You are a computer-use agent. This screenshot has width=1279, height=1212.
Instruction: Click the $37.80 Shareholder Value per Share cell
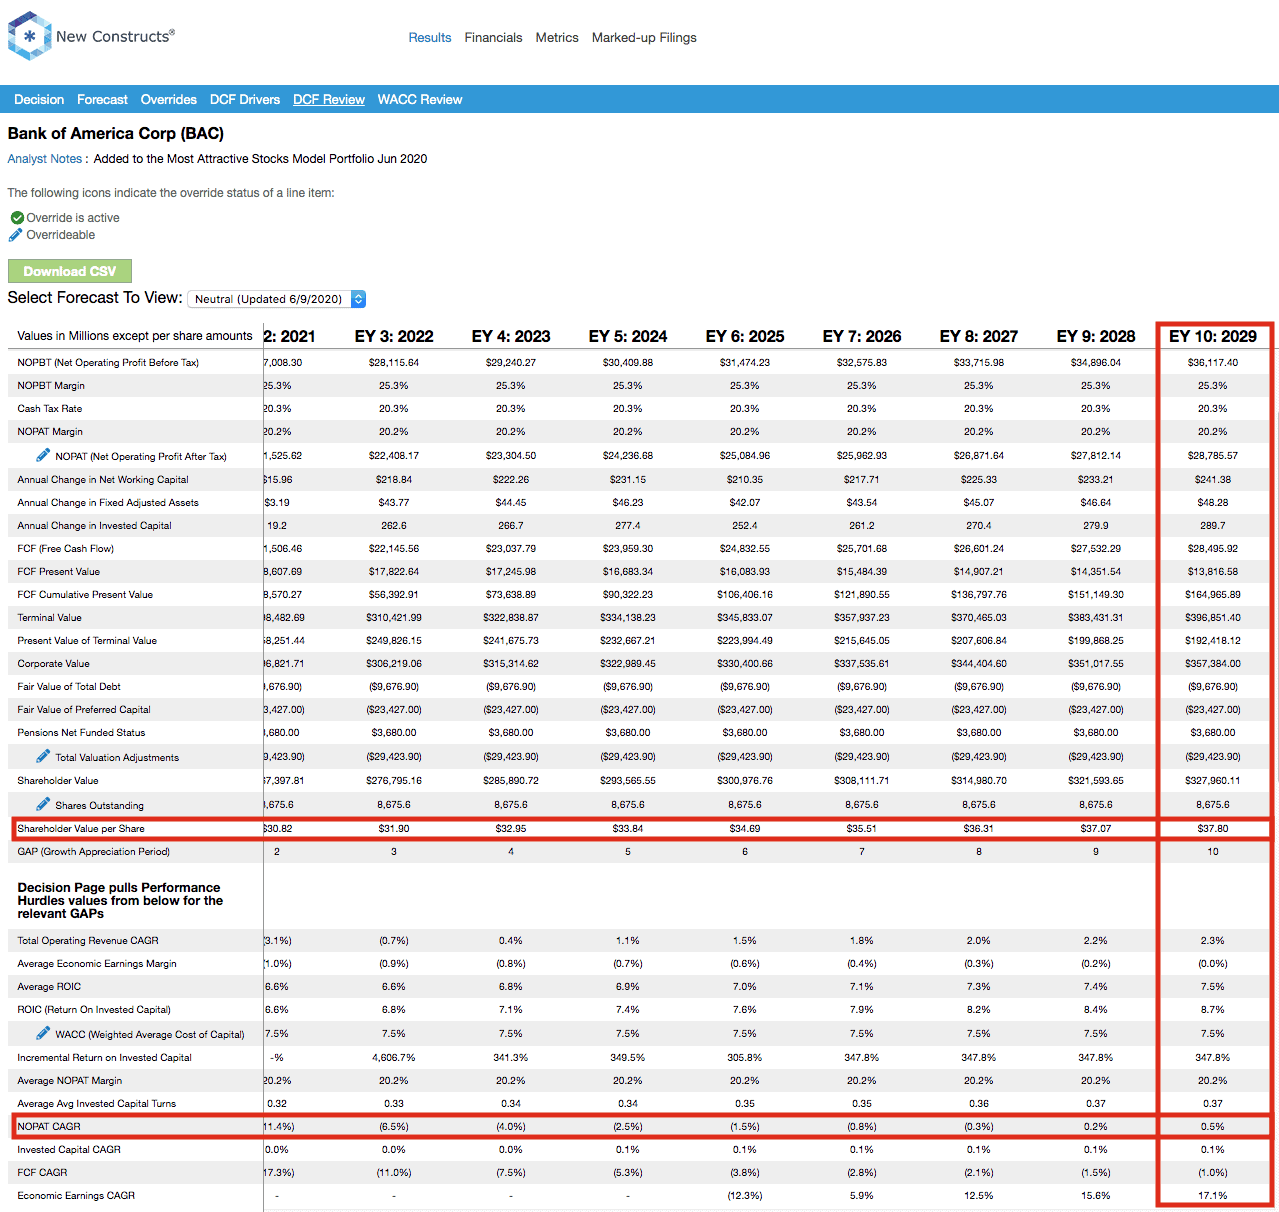1213,829
